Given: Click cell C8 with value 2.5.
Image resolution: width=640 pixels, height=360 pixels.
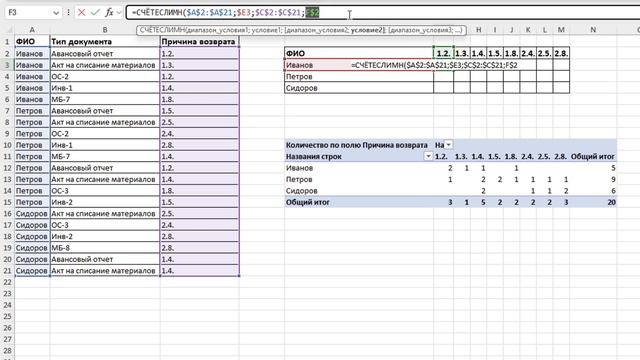Looking at the screenshot, I should pos(199,122).
